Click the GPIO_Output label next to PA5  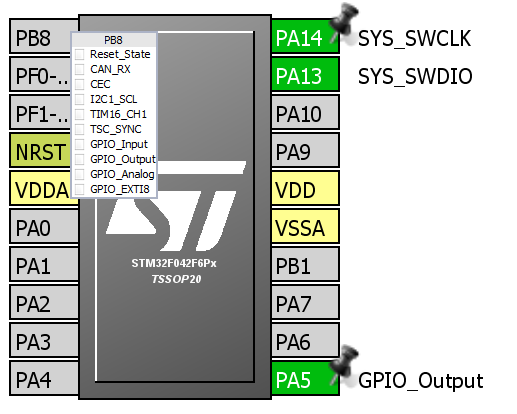click(421, 381)
